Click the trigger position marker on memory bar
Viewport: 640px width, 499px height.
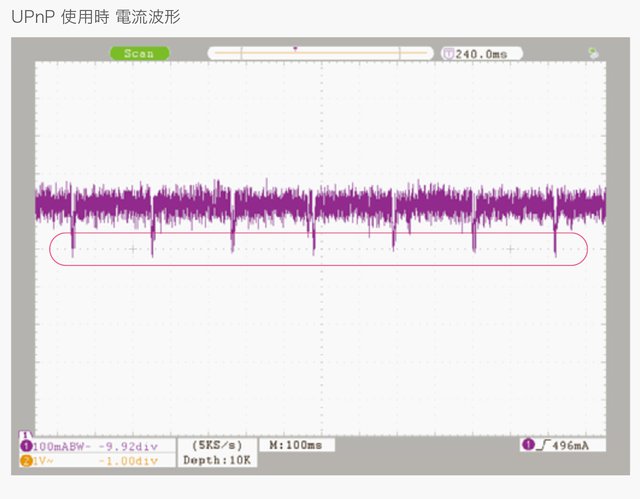pyautogui.click(x=295, y=48)
